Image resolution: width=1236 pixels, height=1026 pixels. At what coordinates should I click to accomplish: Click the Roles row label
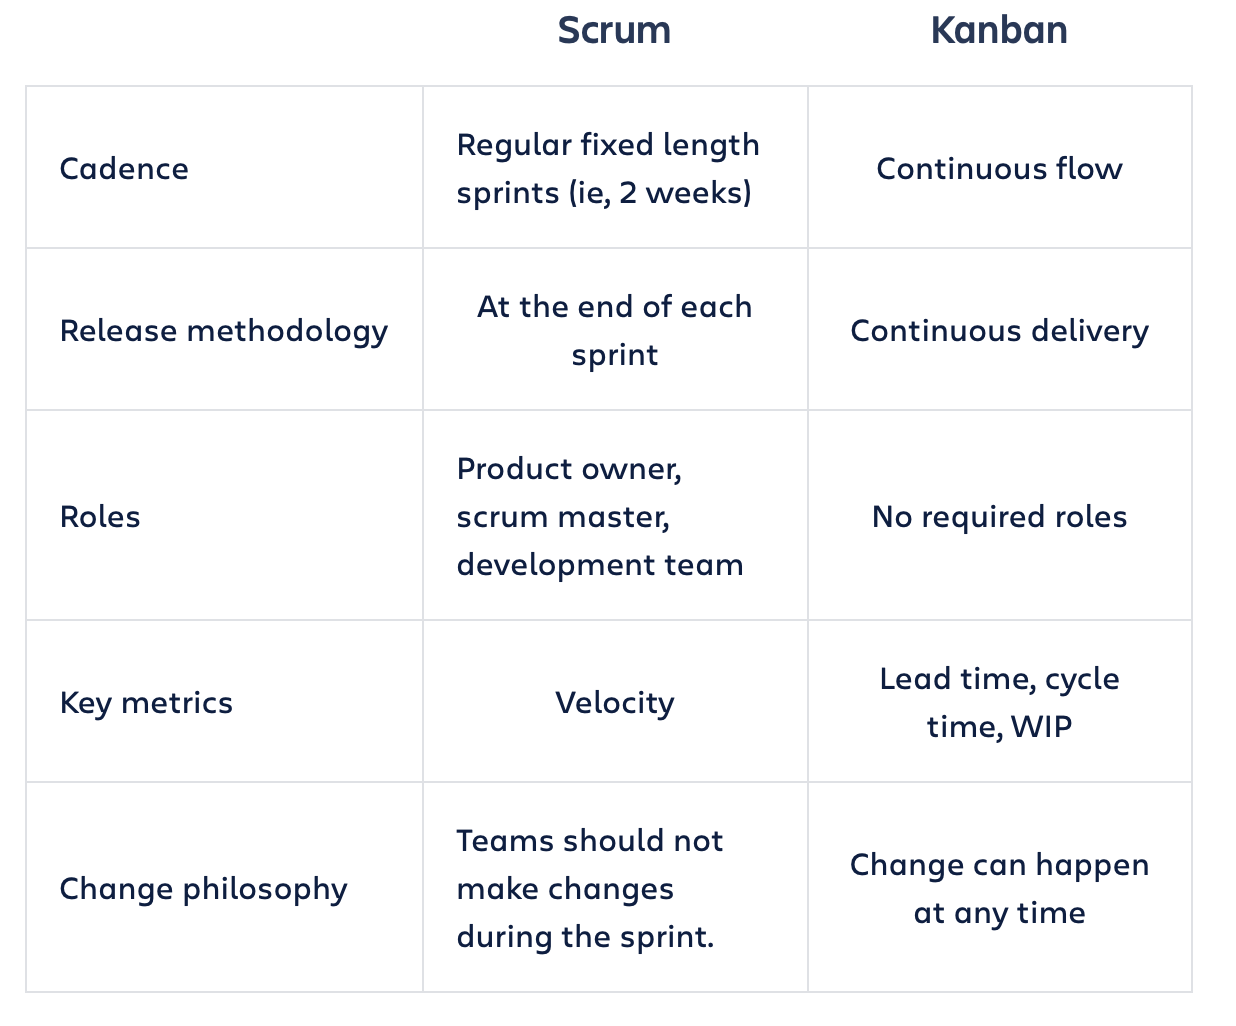coord(100,516)
